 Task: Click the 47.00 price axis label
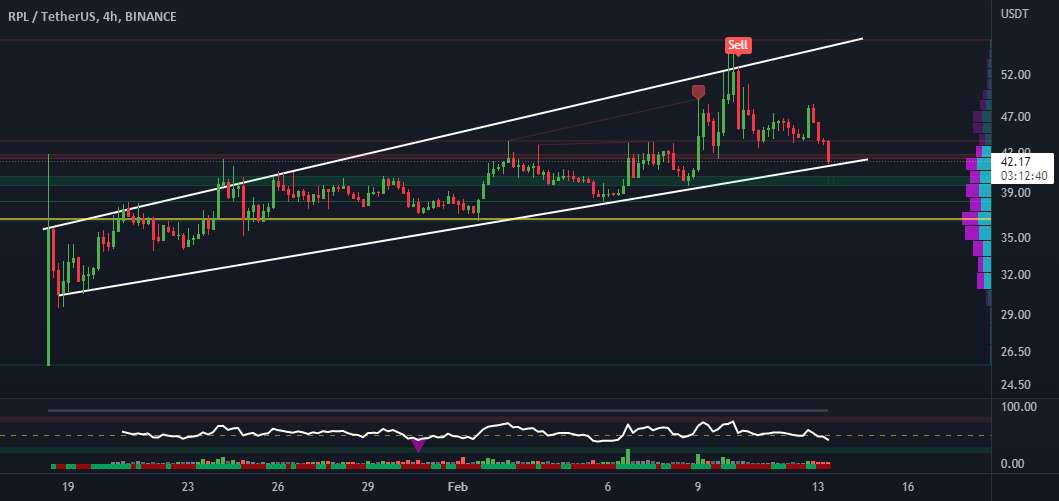(x=1018, y=117)
